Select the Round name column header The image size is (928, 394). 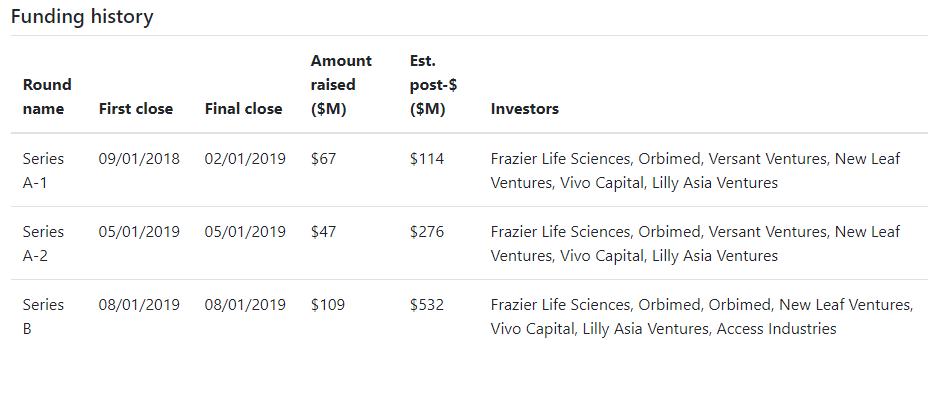click(x=47, y=97)
